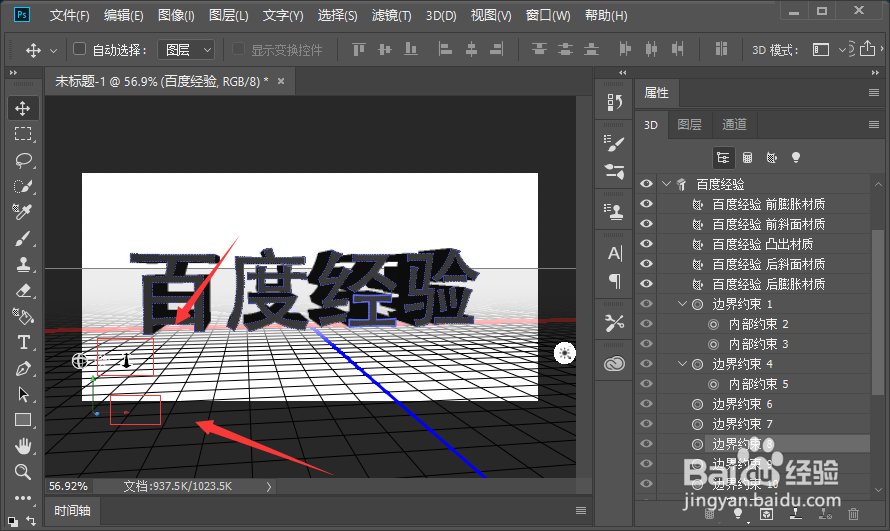Hide the 百度经验 后膨胀材质 material
Image resolution: width=890 pixels, height=531 pixels.
click(646, 284)
